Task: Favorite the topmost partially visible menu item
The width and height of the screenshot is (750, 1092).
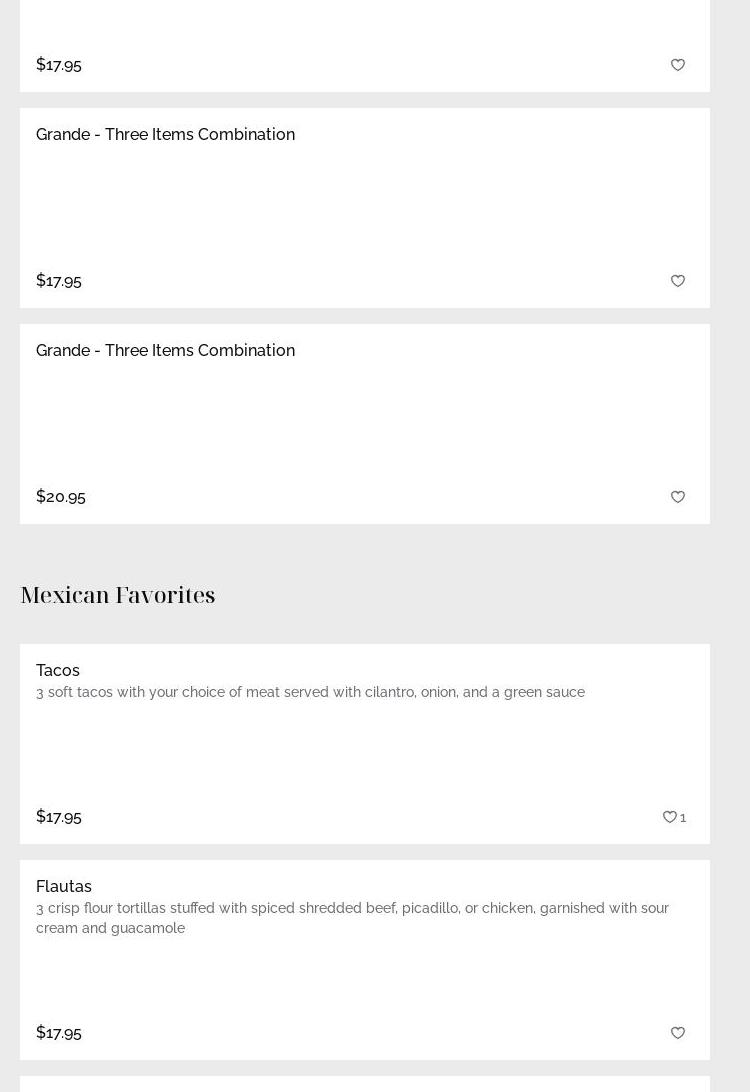Action: [x=678, y=65]
